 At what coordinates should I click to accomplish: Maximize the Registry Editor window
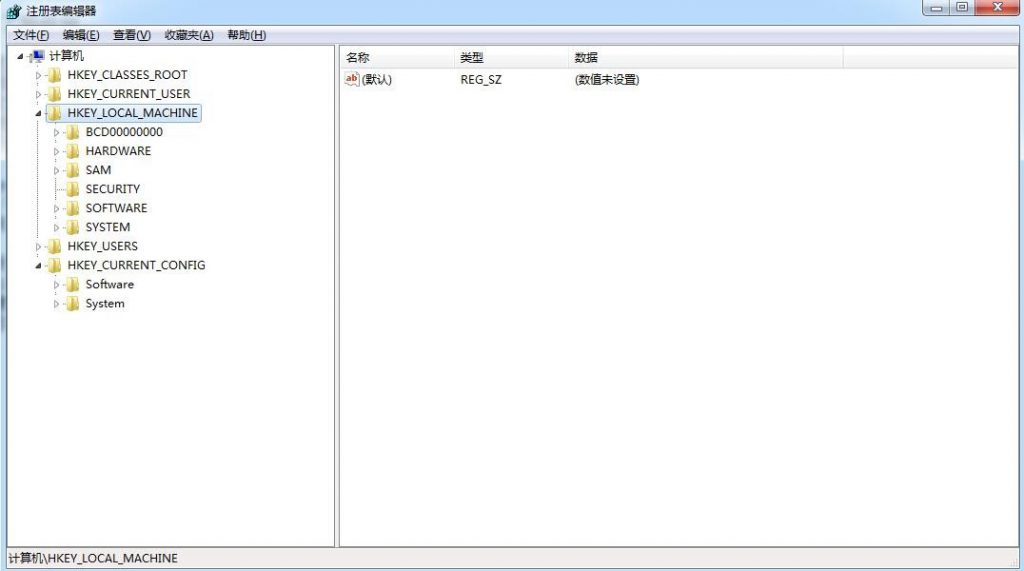pyautogui.click(x=961, y=8)
